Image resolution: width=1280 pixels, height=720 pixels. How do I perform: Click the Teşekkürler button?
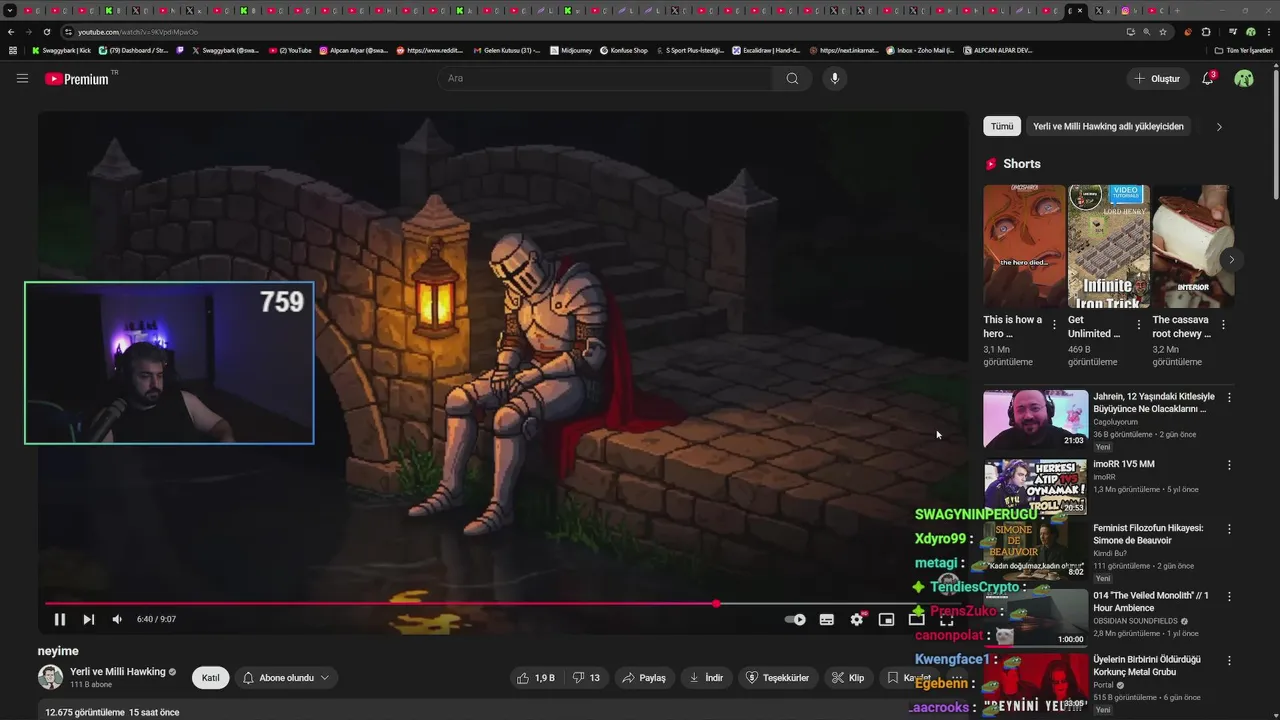coord(778,677)
